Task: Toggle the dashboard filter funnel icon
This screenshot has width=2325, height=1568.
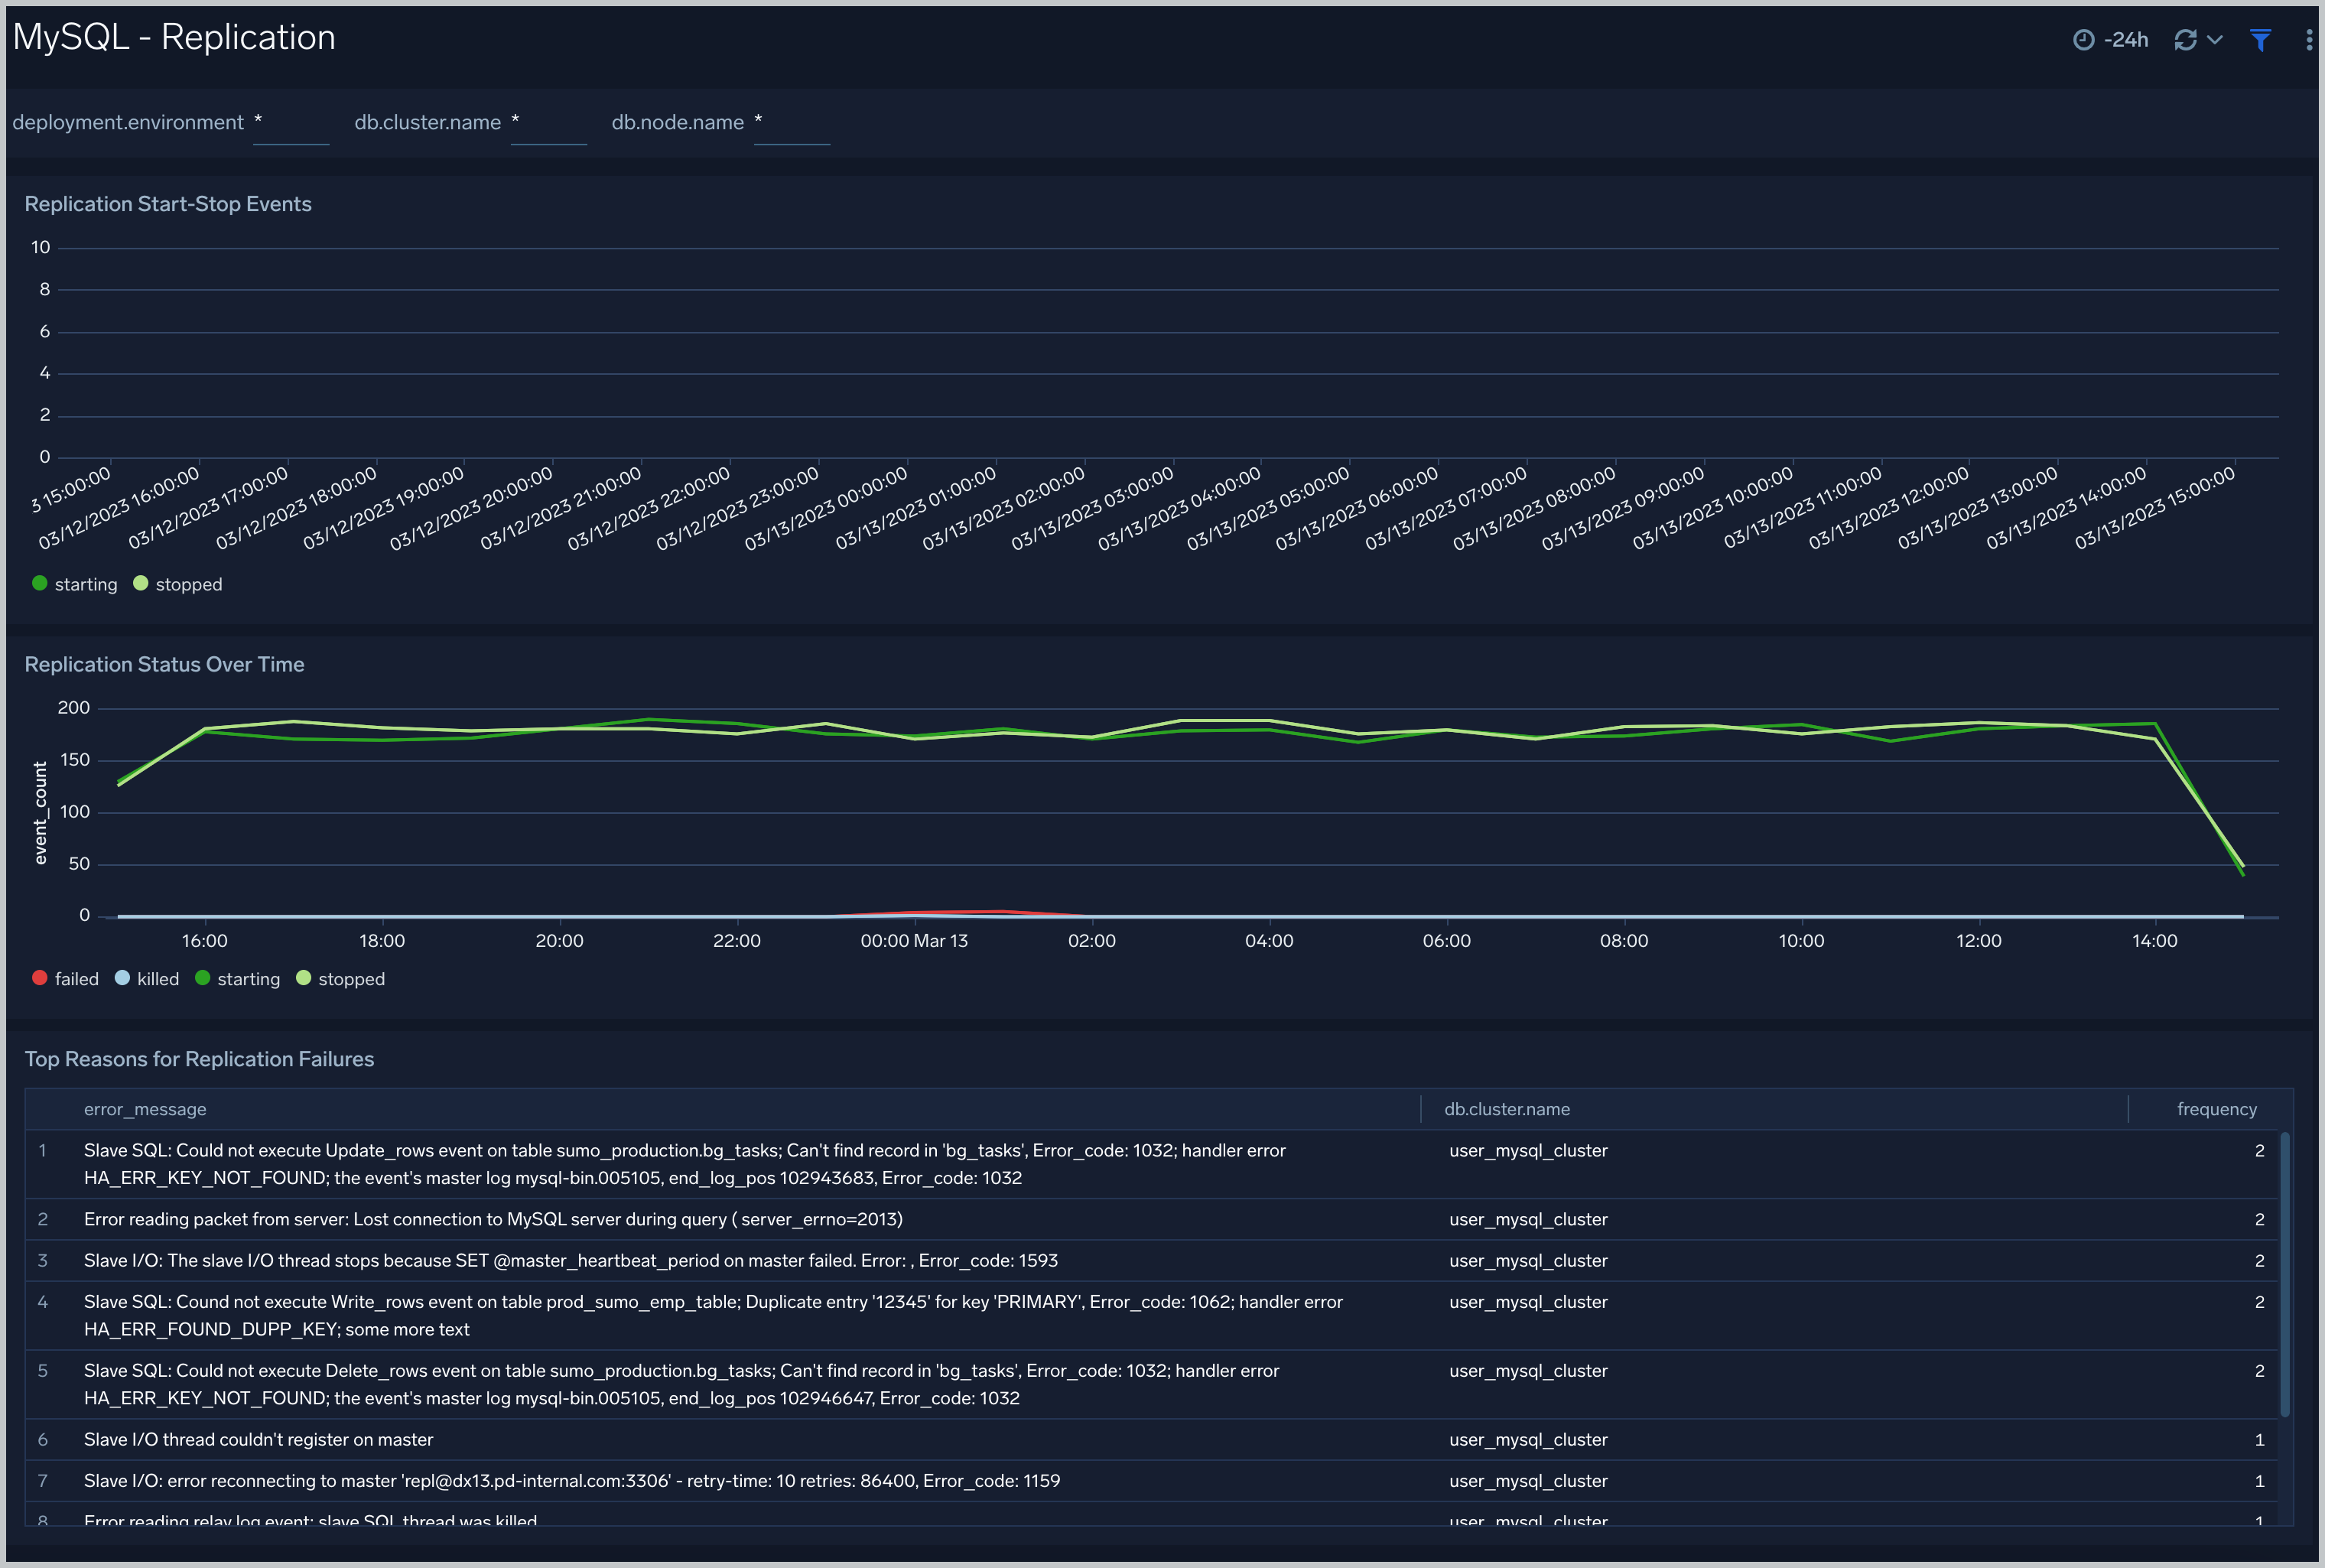Action: pos(2260,39)
